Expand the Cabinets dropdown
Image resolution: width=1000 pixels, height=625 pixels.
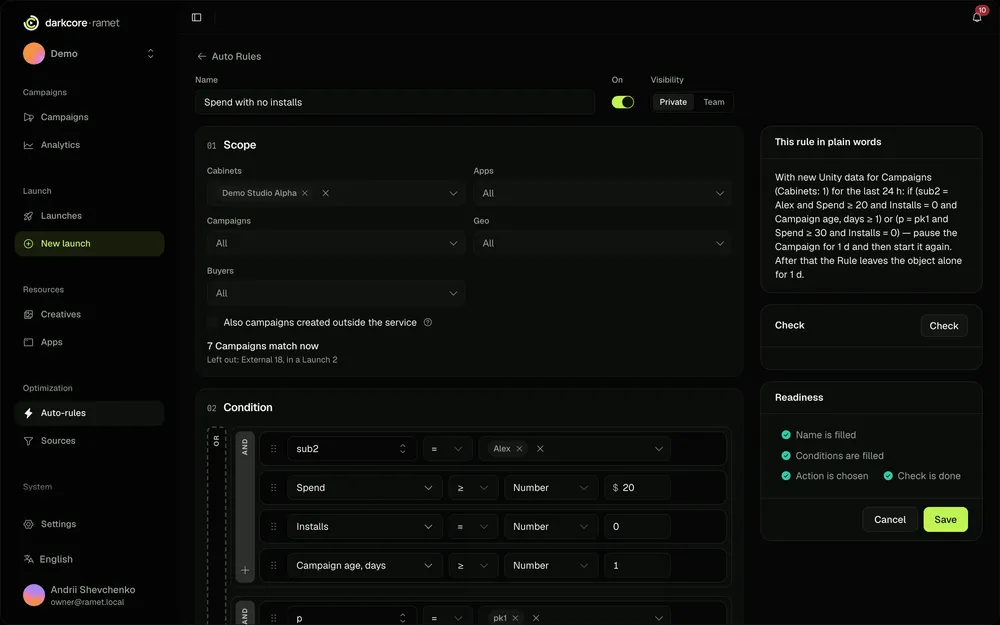(453, 193)
